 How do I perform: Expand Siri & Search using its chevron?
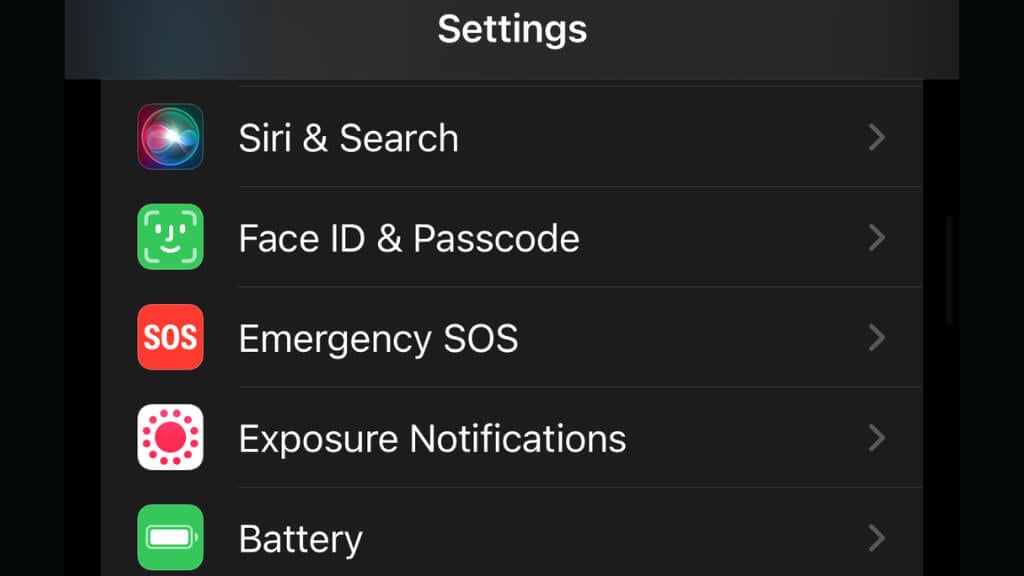(876, 137)
